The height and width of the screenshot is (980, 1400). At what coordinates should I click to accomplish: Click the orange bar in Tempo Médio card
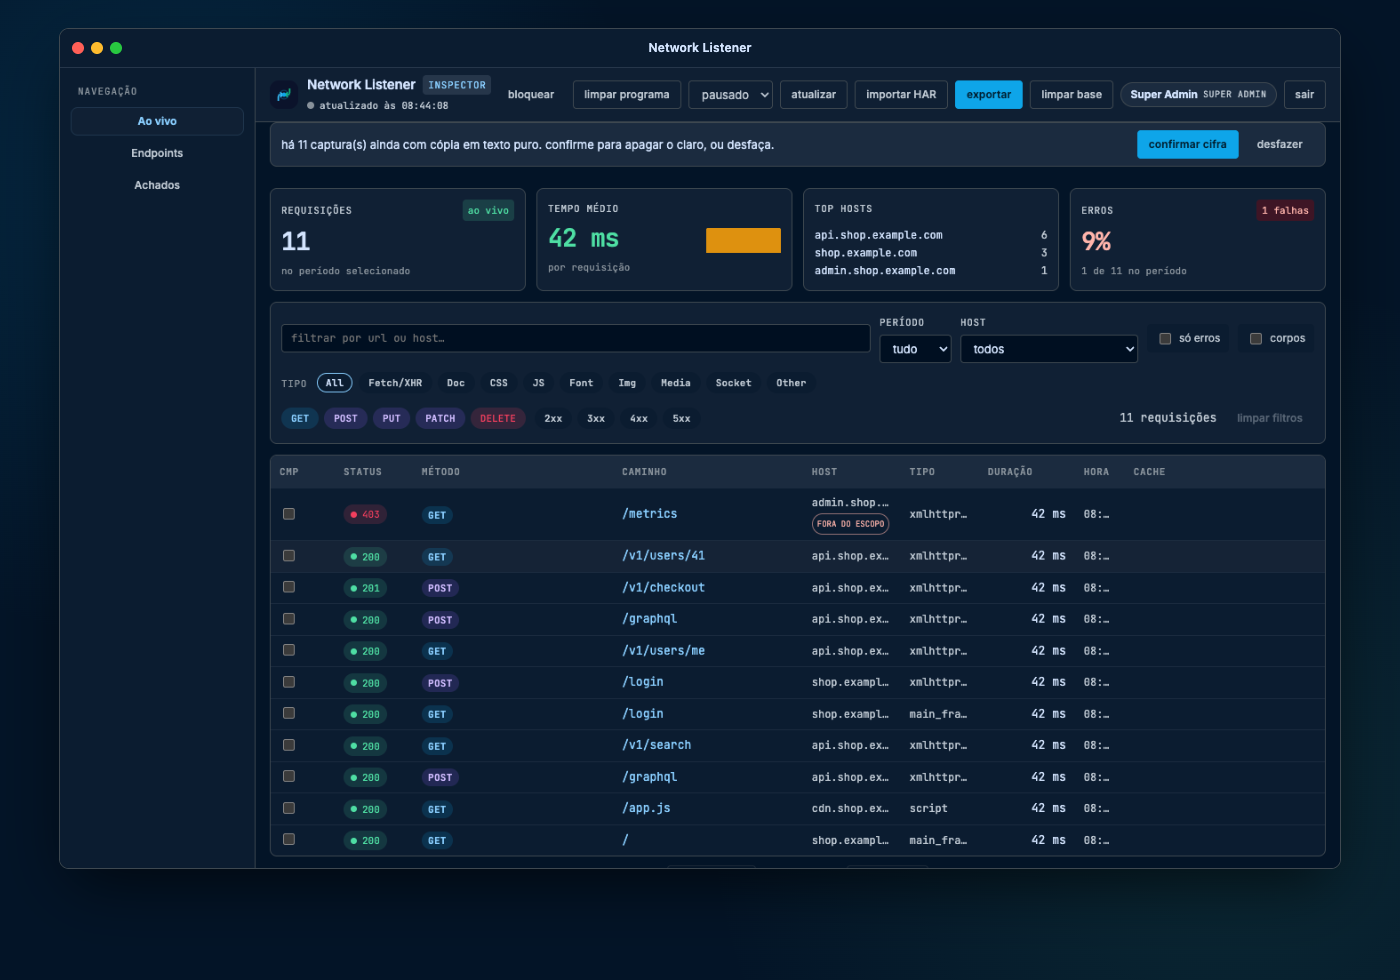[x=743, y=240]
